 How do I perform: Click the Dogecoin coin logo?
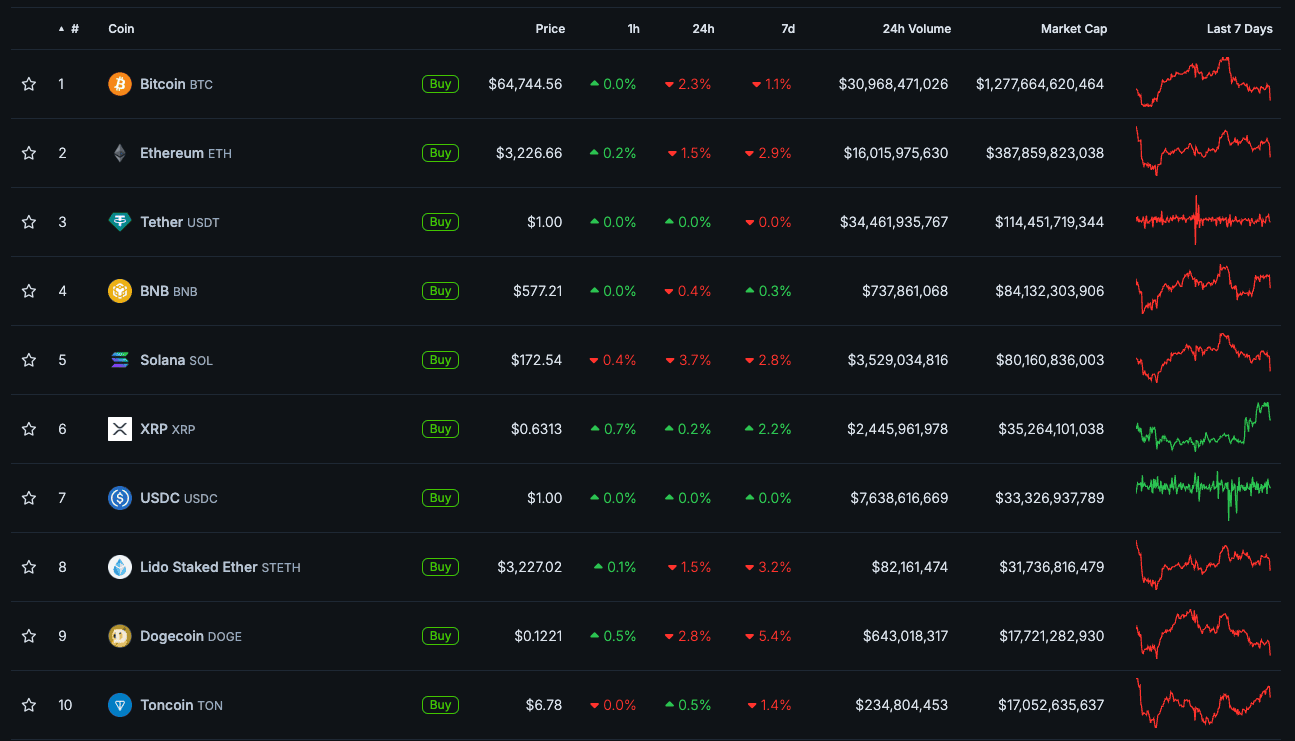[x=120, y=636]
